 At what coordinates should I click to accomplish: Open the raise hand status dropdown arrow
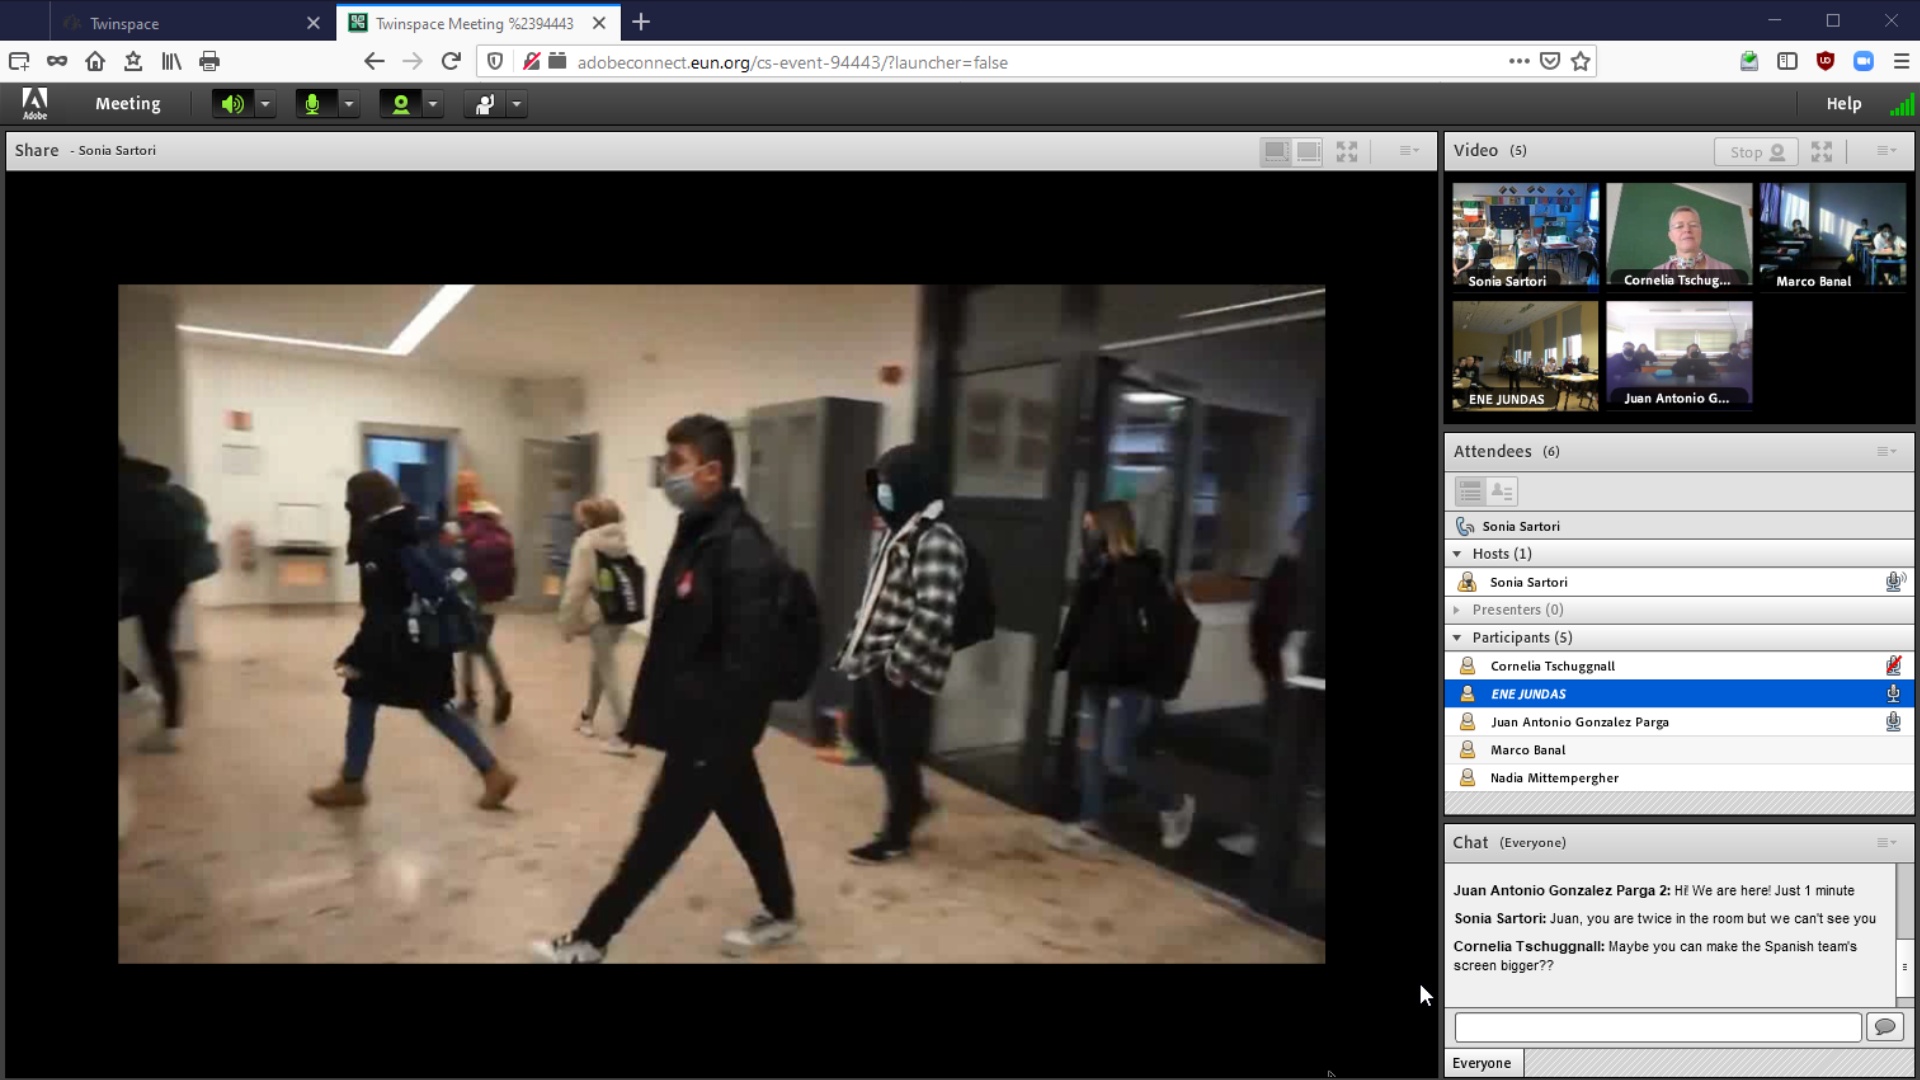[517, 104]
